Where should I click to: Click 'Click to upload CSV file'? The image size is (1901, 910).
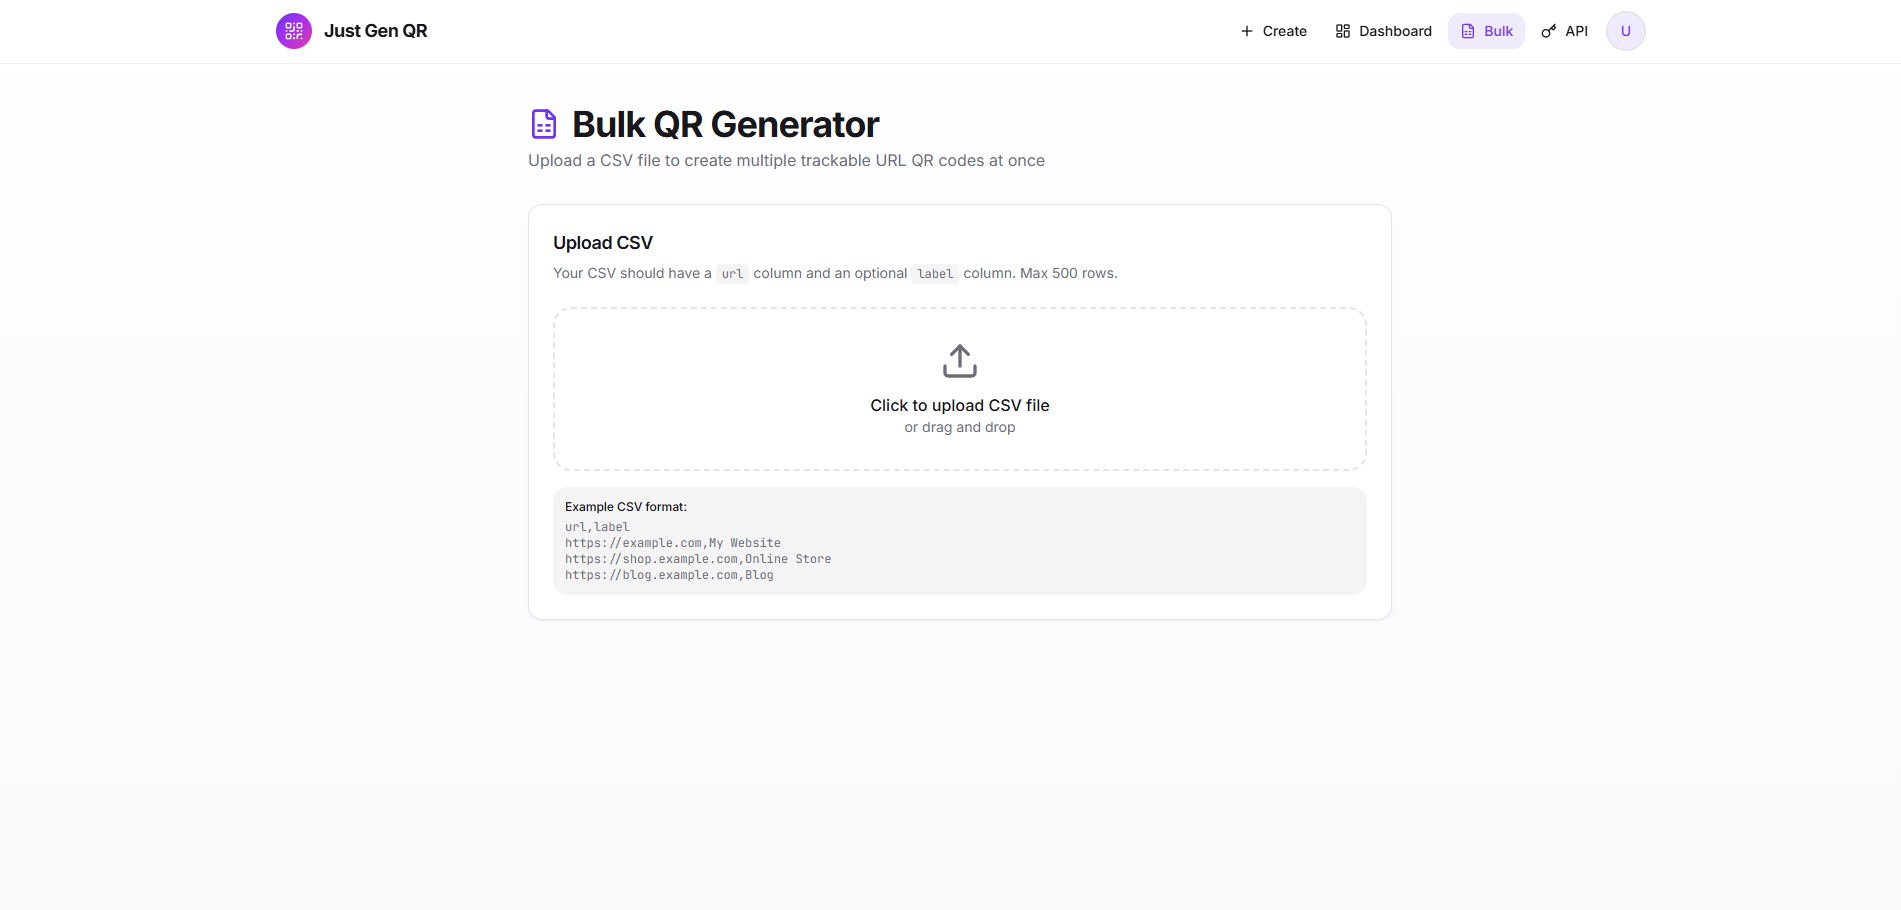point(959,405)
